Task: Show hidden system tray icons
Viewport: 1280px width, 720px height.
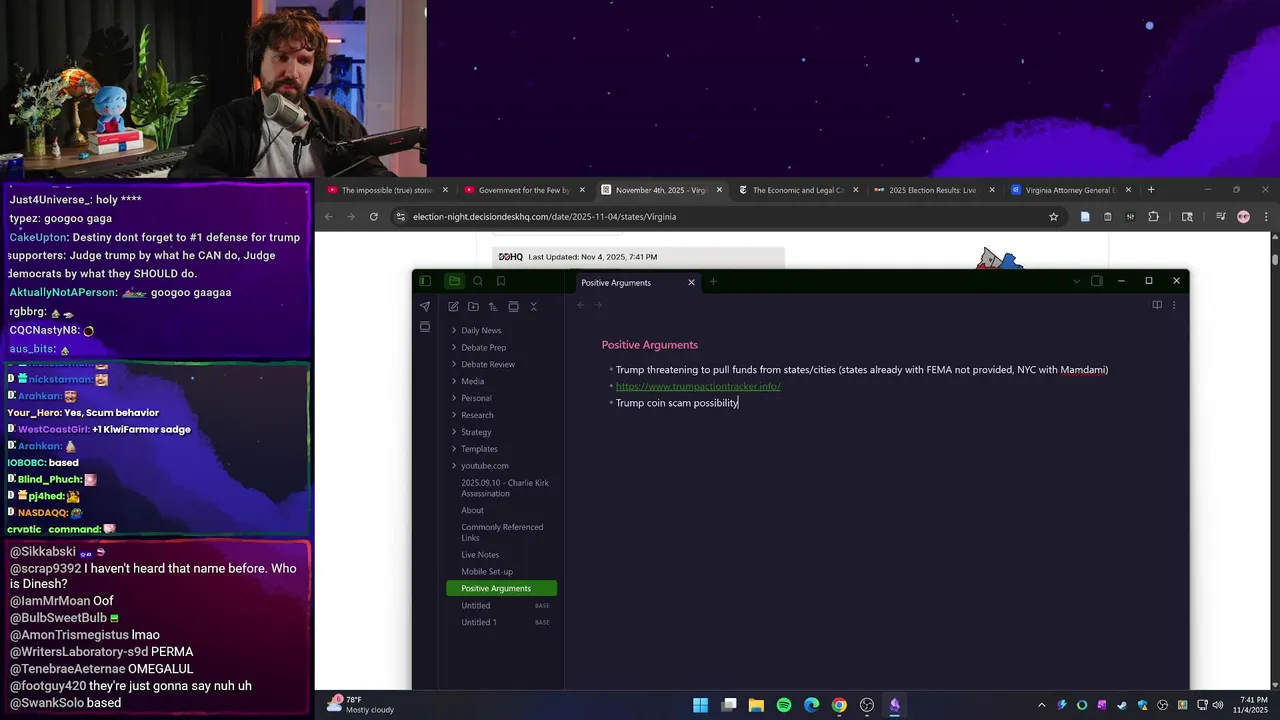Action: coord(1041,706)
